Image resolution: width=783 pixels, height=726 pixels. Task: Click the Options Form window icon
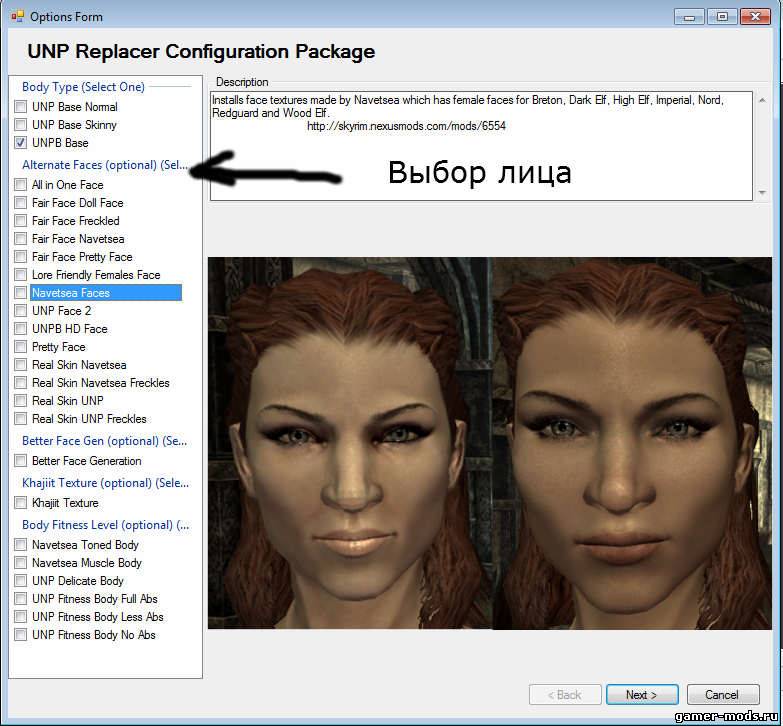coord(17,16)
